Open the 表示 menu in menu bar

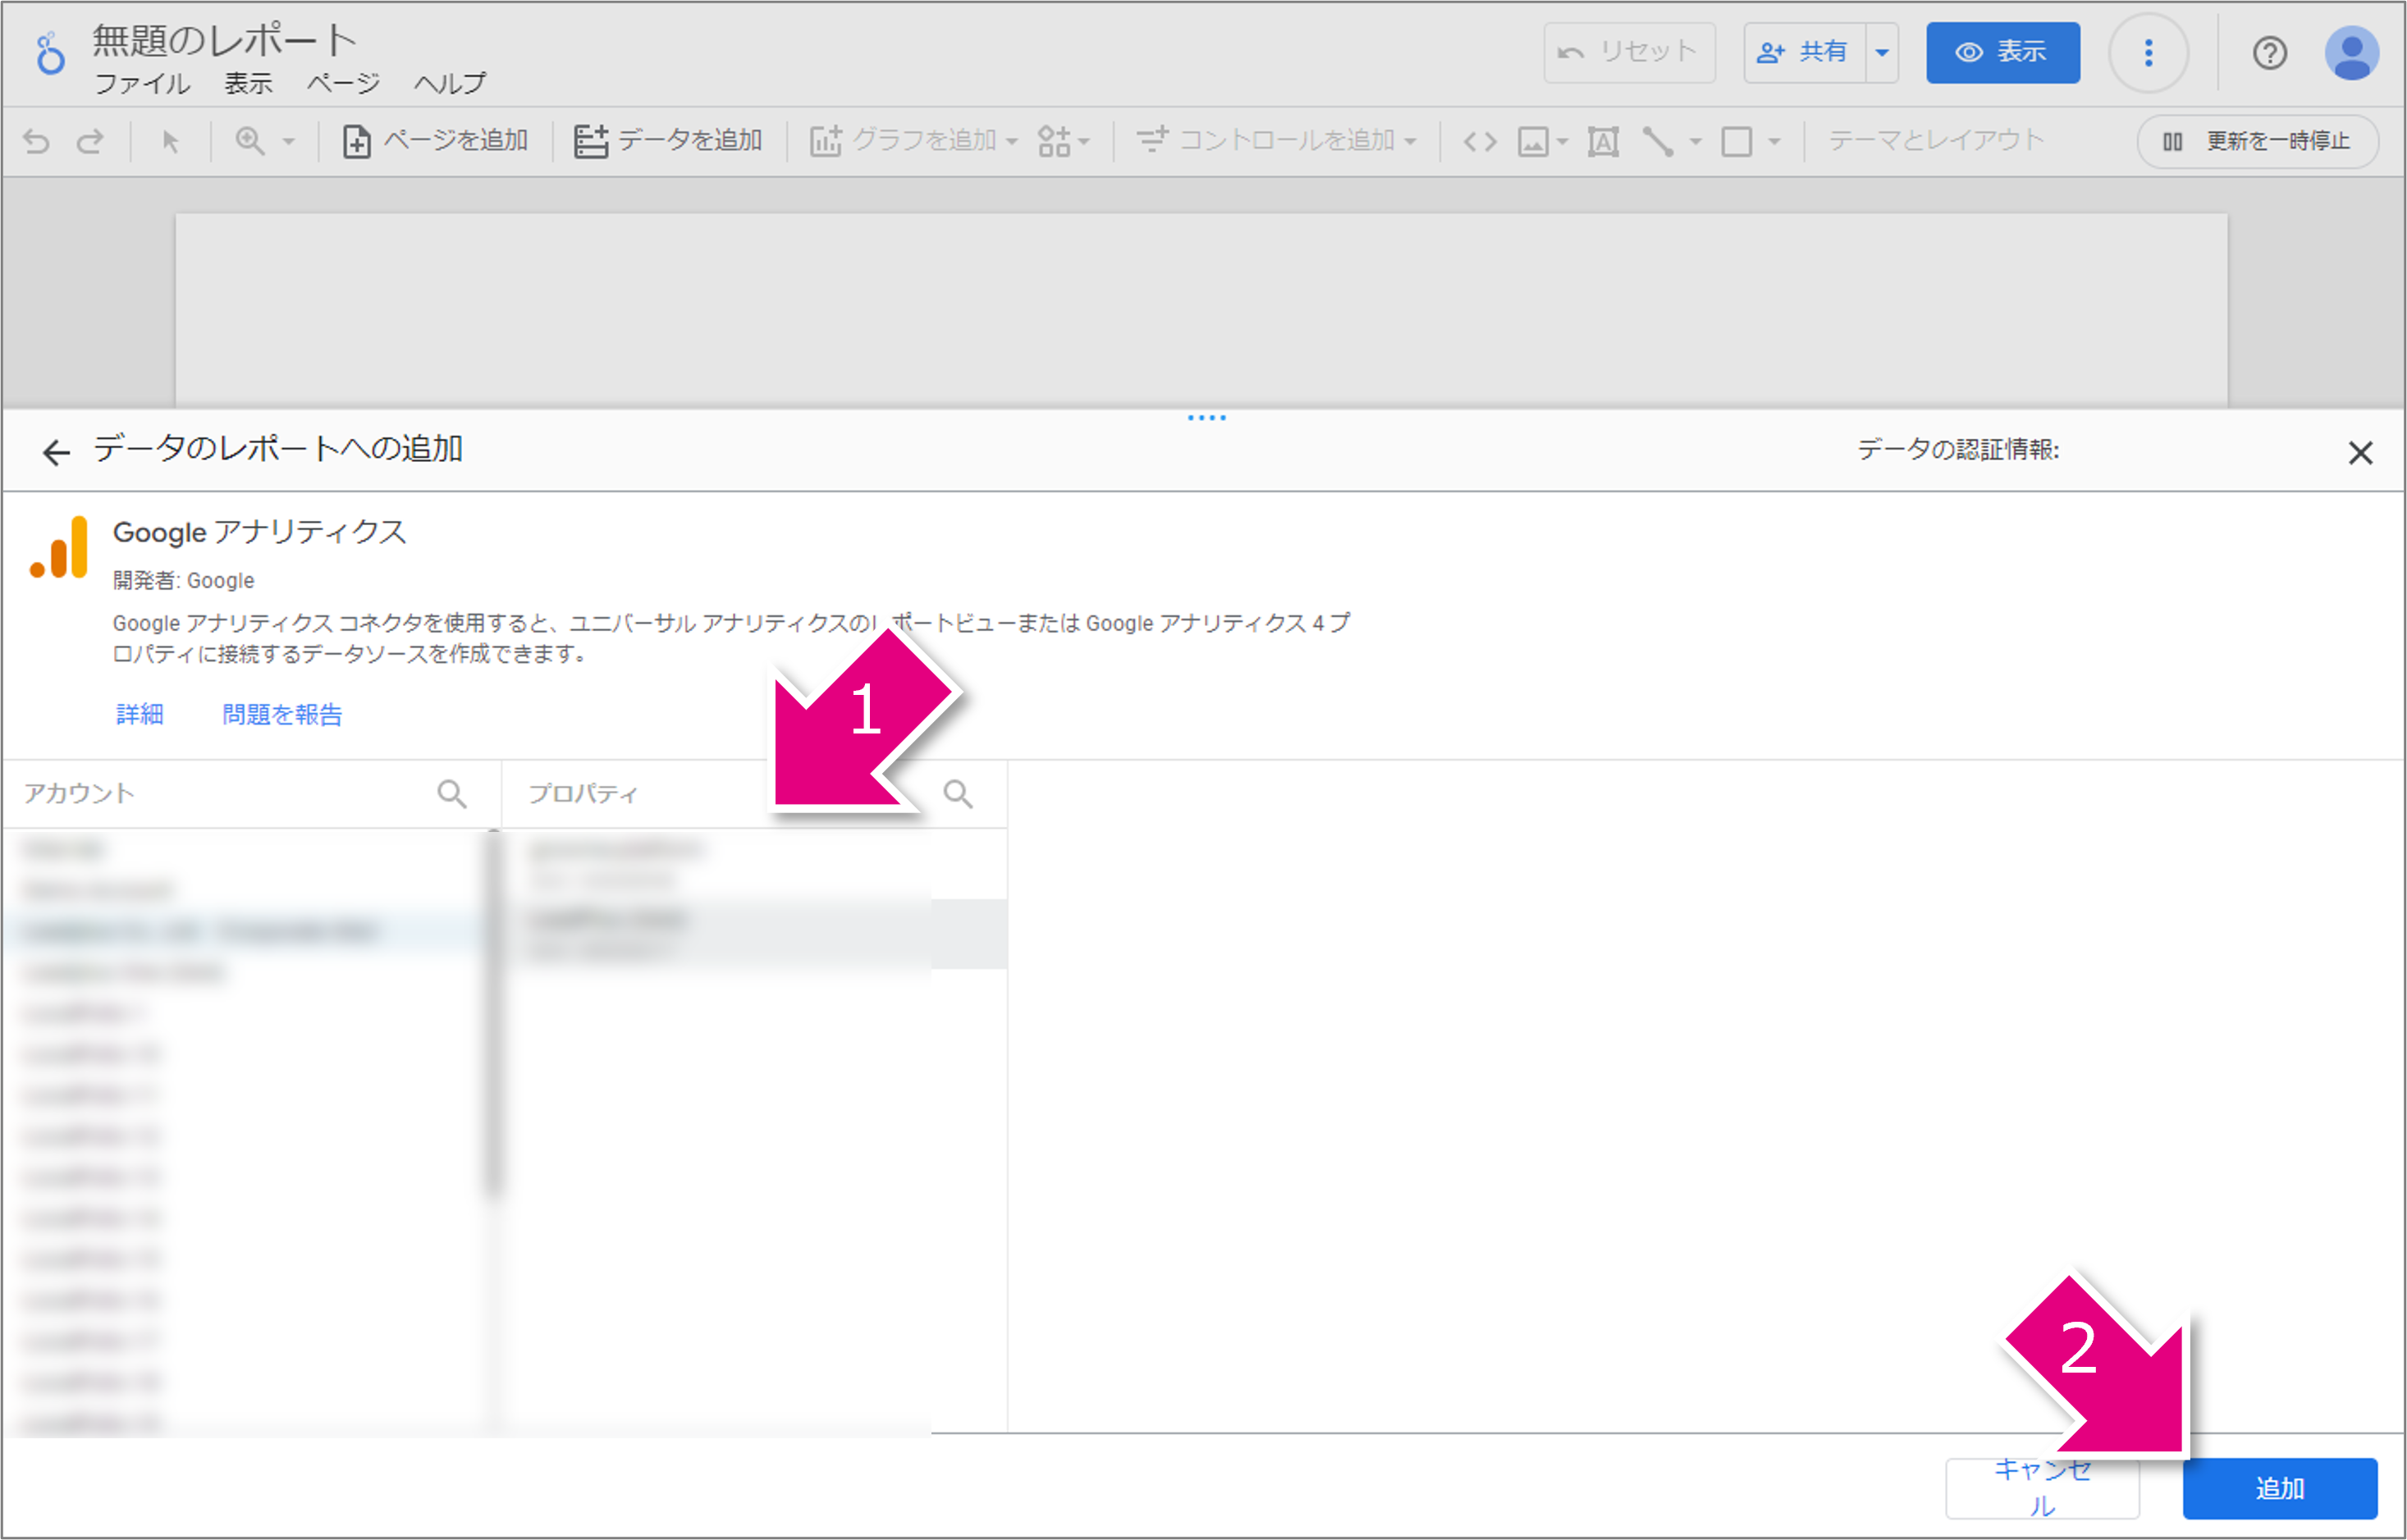tap(248, 84)
